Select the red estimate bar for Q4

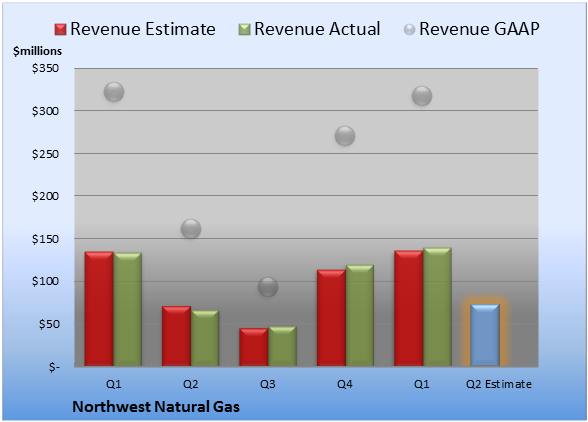point(331,318)
